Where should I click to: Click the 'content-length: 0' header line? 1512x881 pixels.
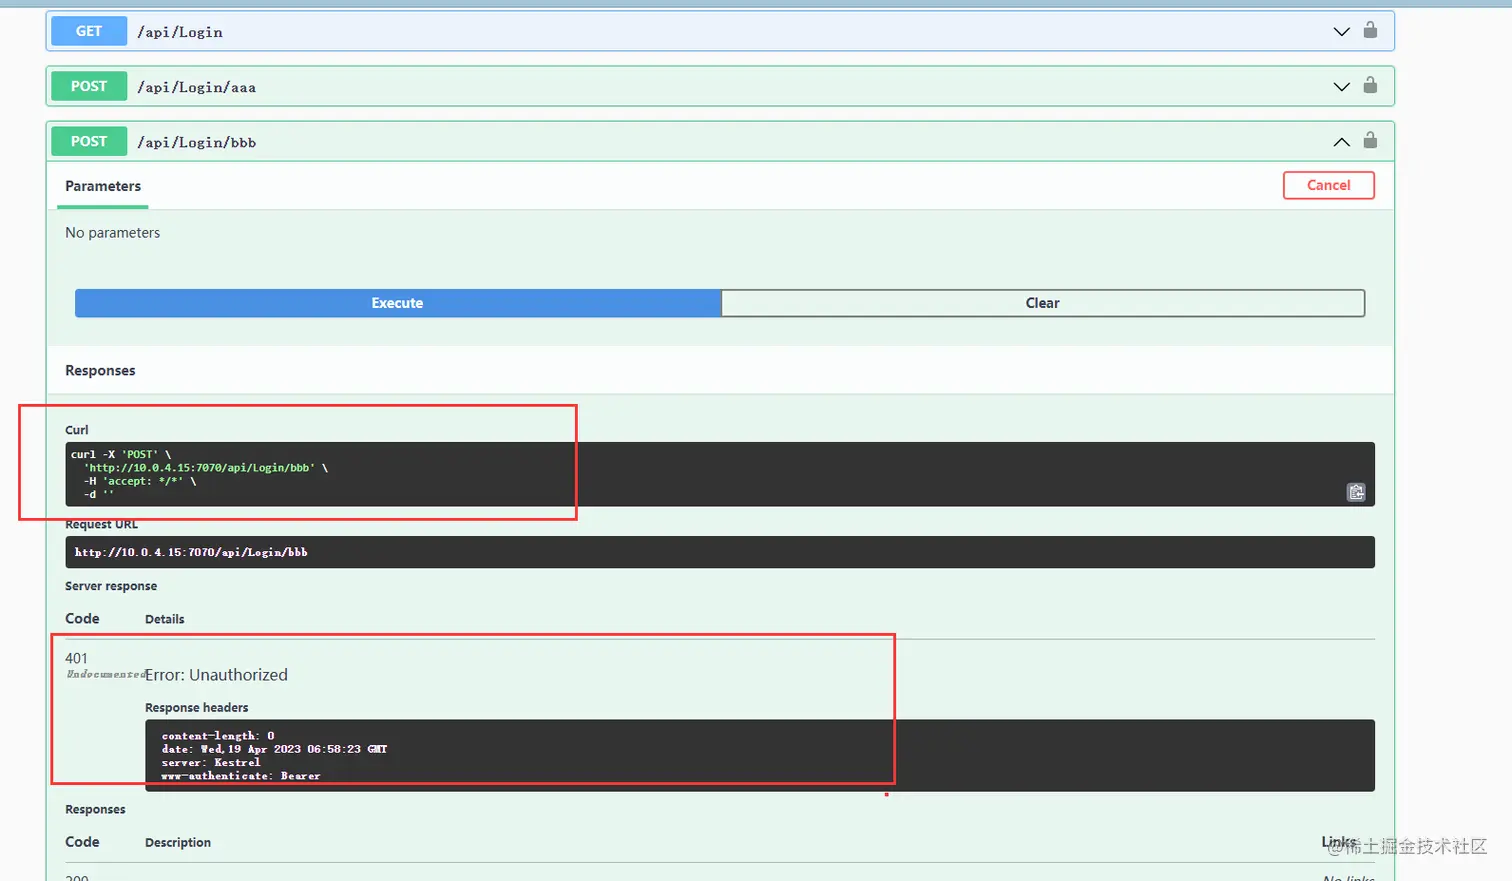(218, 736)
